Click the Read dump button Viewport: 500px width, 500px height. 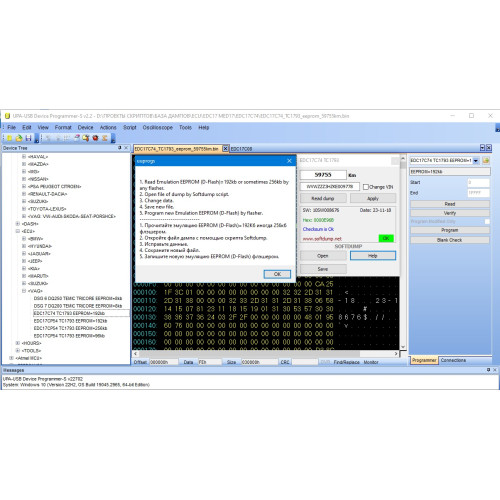click(x=323, y=198)
